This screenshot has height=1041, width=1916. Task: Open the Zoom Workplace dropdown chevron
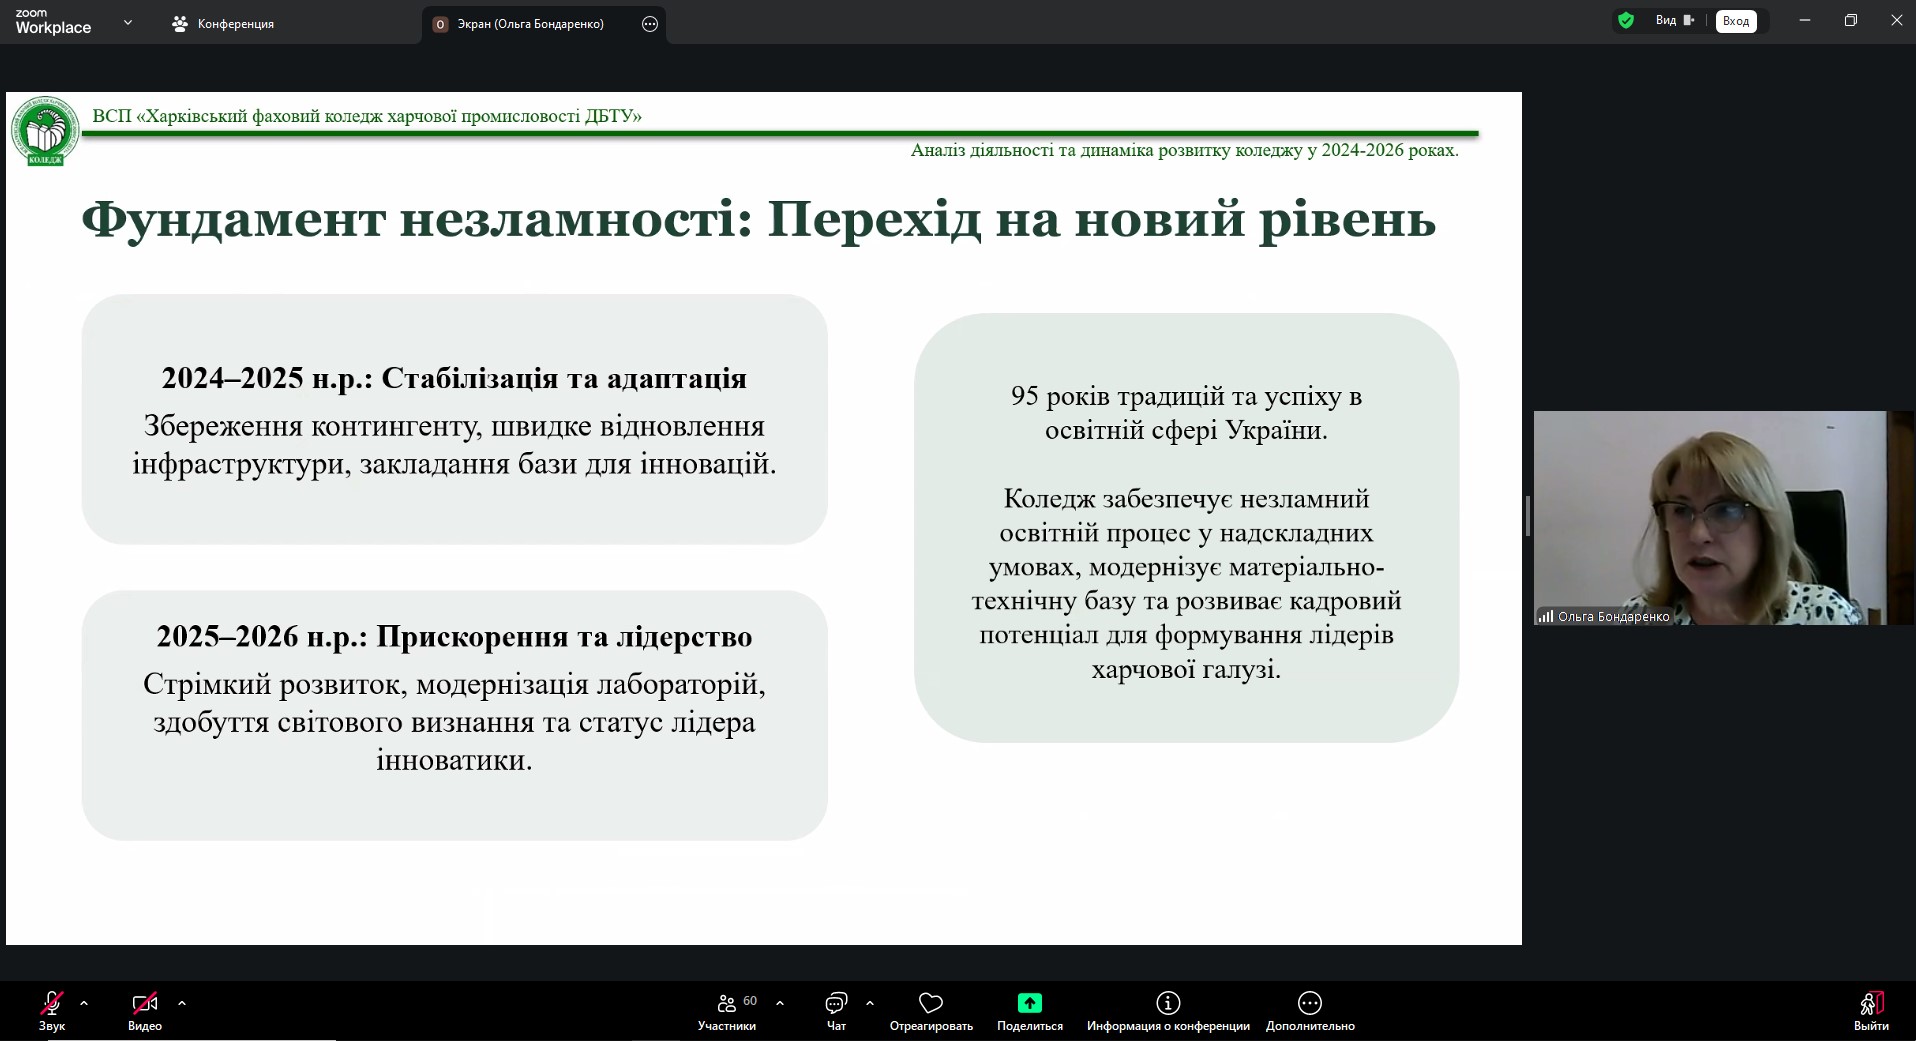(x=128, y=22)
